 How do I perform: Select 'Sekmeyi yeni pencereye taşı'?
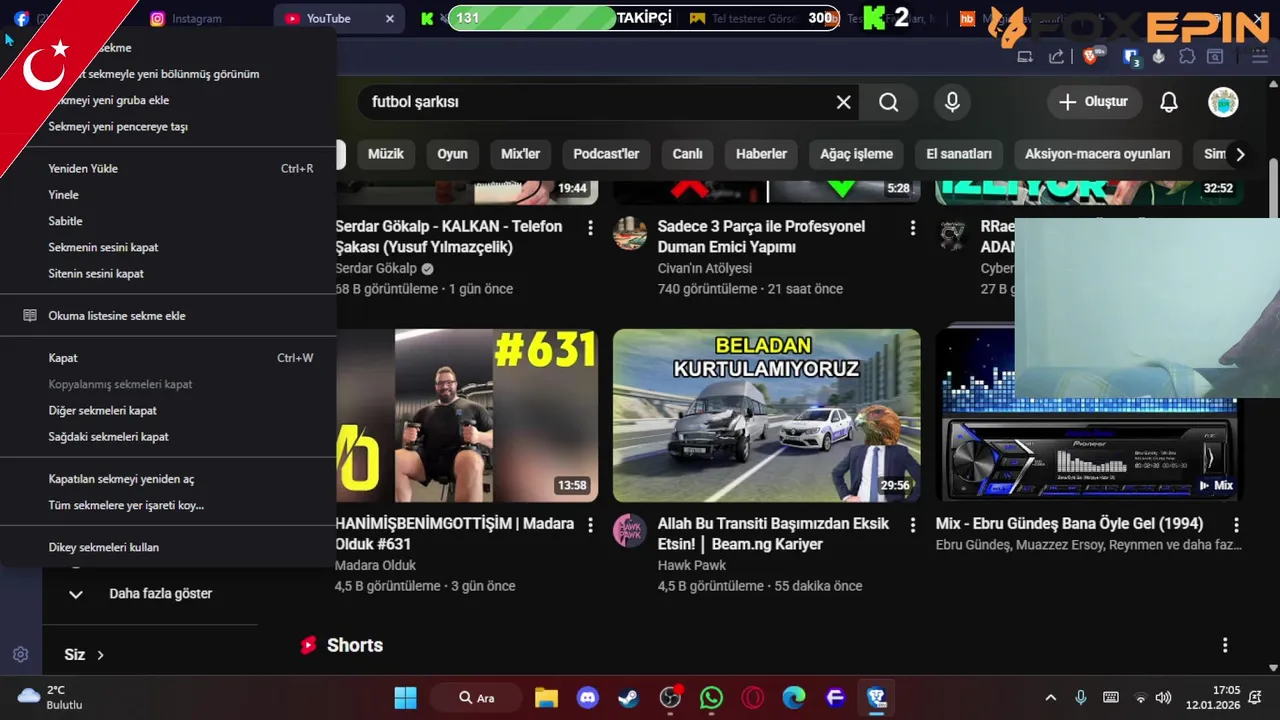168,127
